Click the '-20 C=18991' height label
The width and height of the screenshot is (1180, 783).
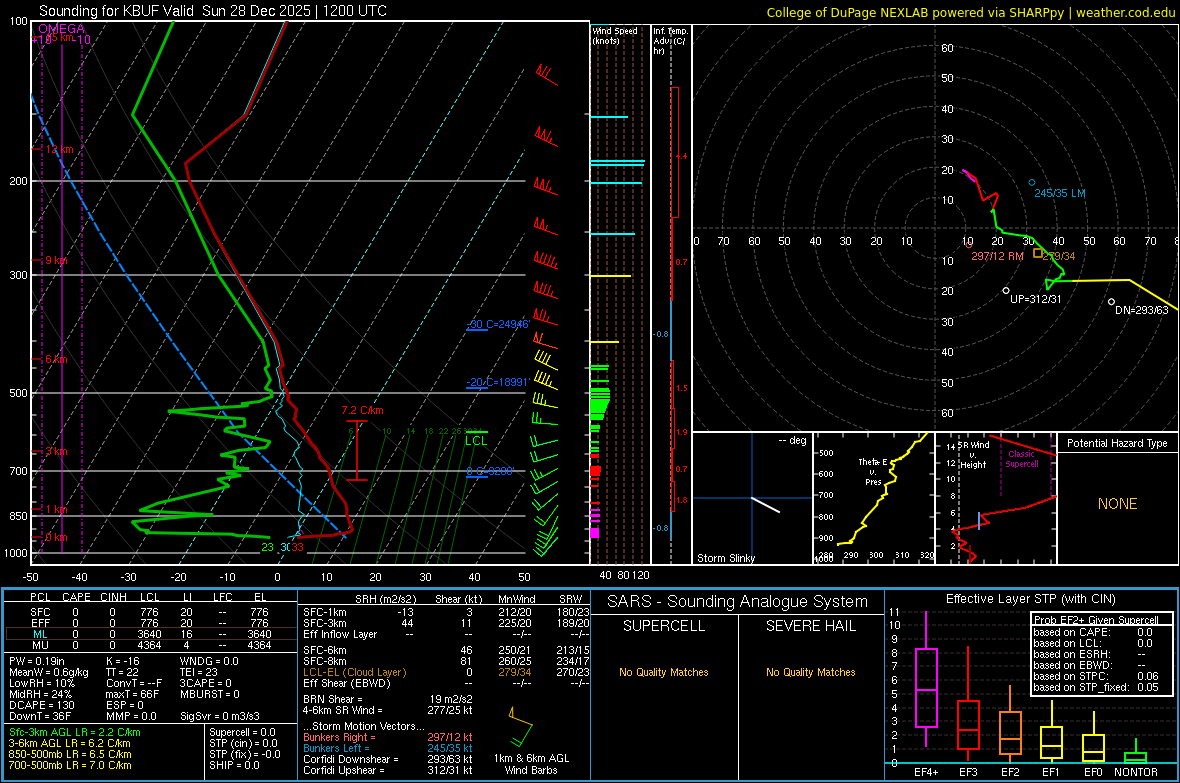(497, 382)
